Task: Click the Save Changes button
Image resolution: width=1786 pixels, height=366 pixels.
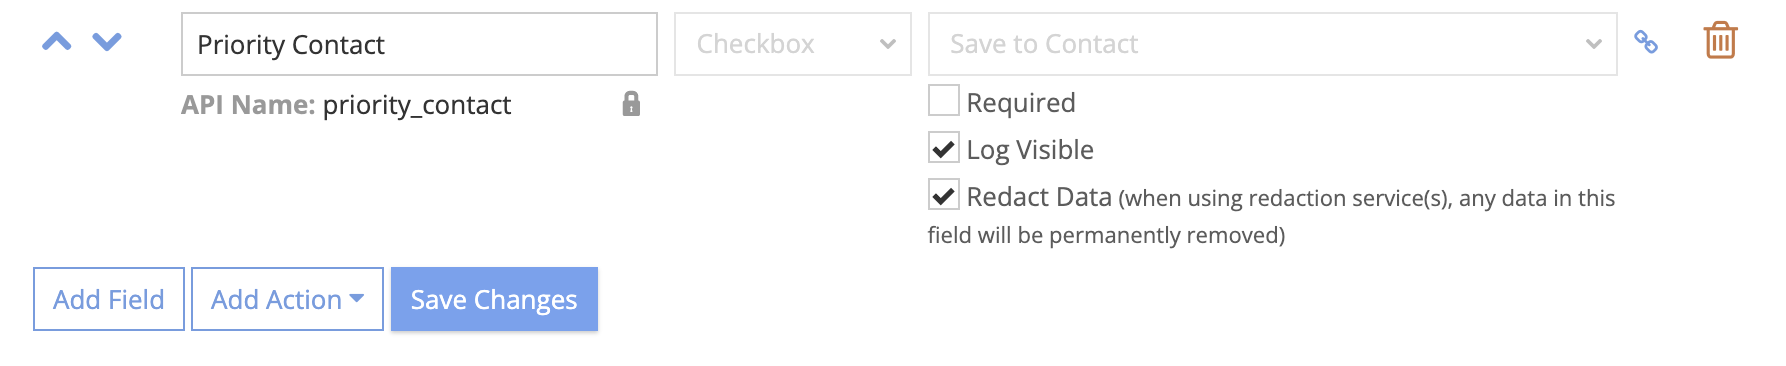Action: click(x=494, y=299)
